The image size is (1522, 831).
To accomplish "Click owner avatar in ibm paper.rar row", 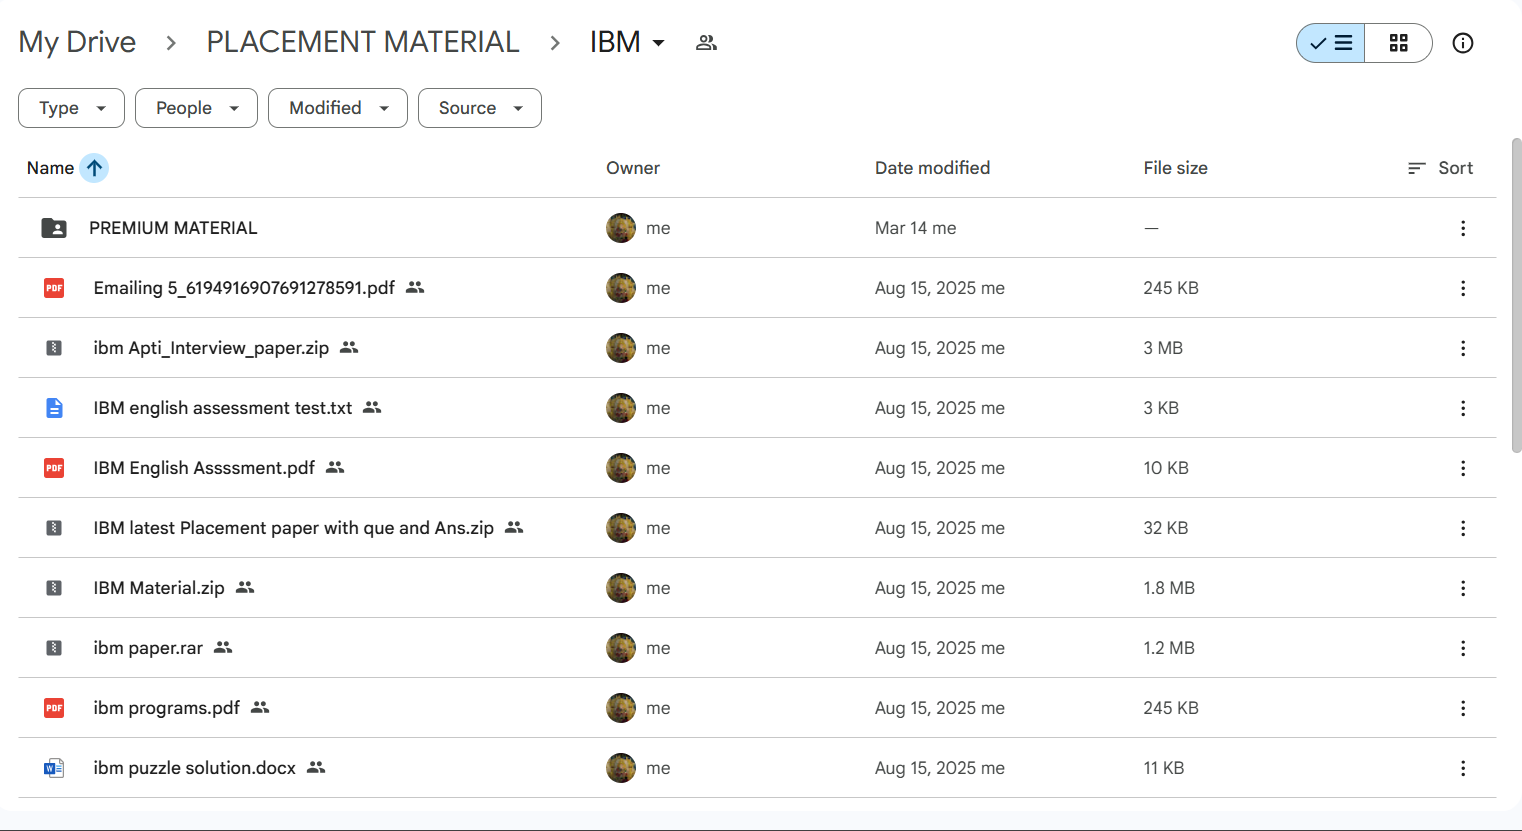I will 621,648.
